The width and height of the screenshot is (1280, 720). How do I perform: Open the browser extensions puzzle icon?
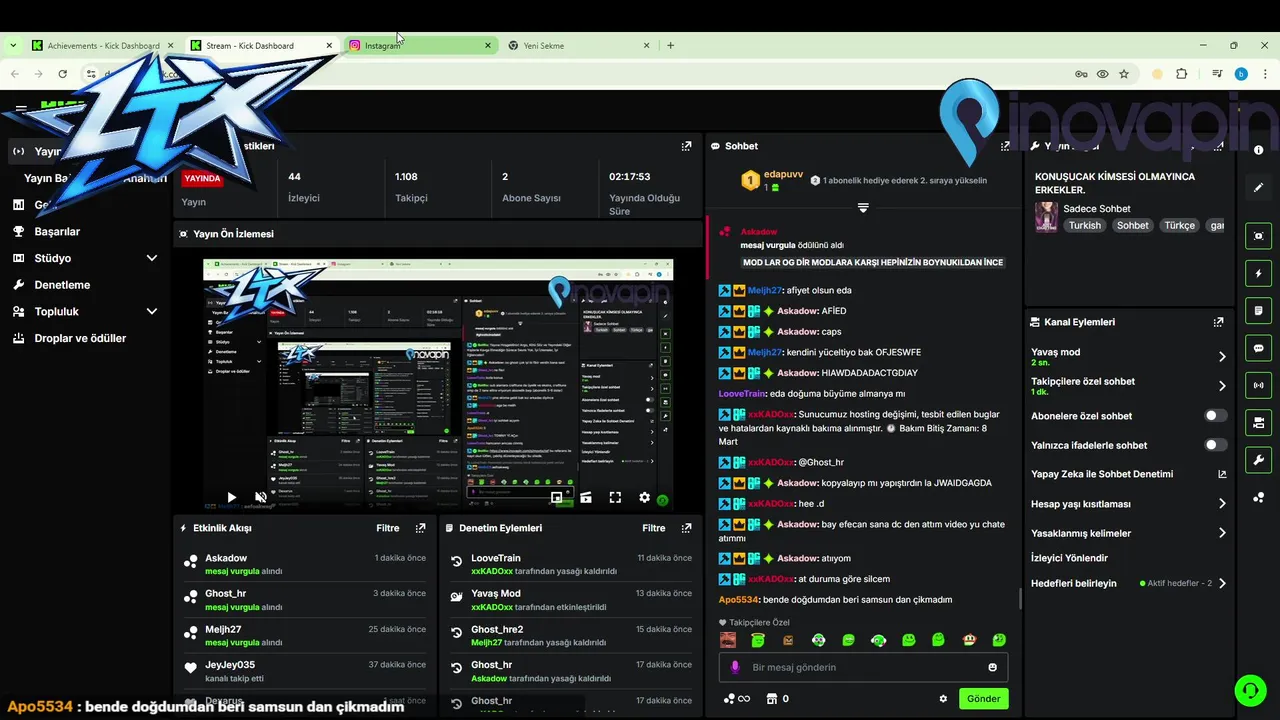1182,74
